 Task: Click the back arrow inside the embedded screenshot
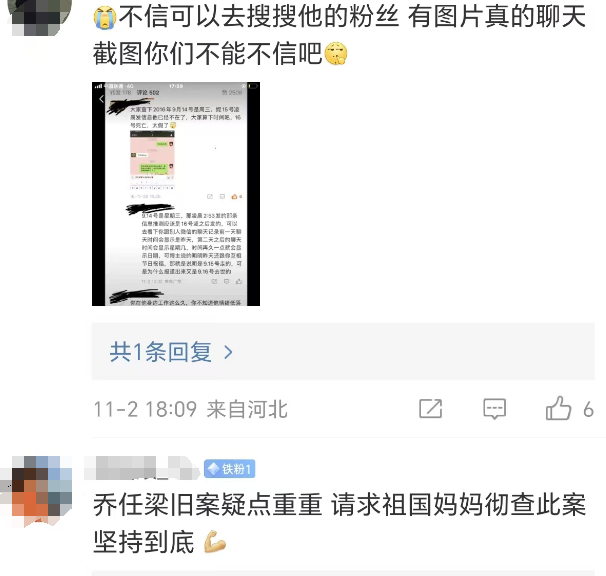pyautogui.click(x=101, y=99)
